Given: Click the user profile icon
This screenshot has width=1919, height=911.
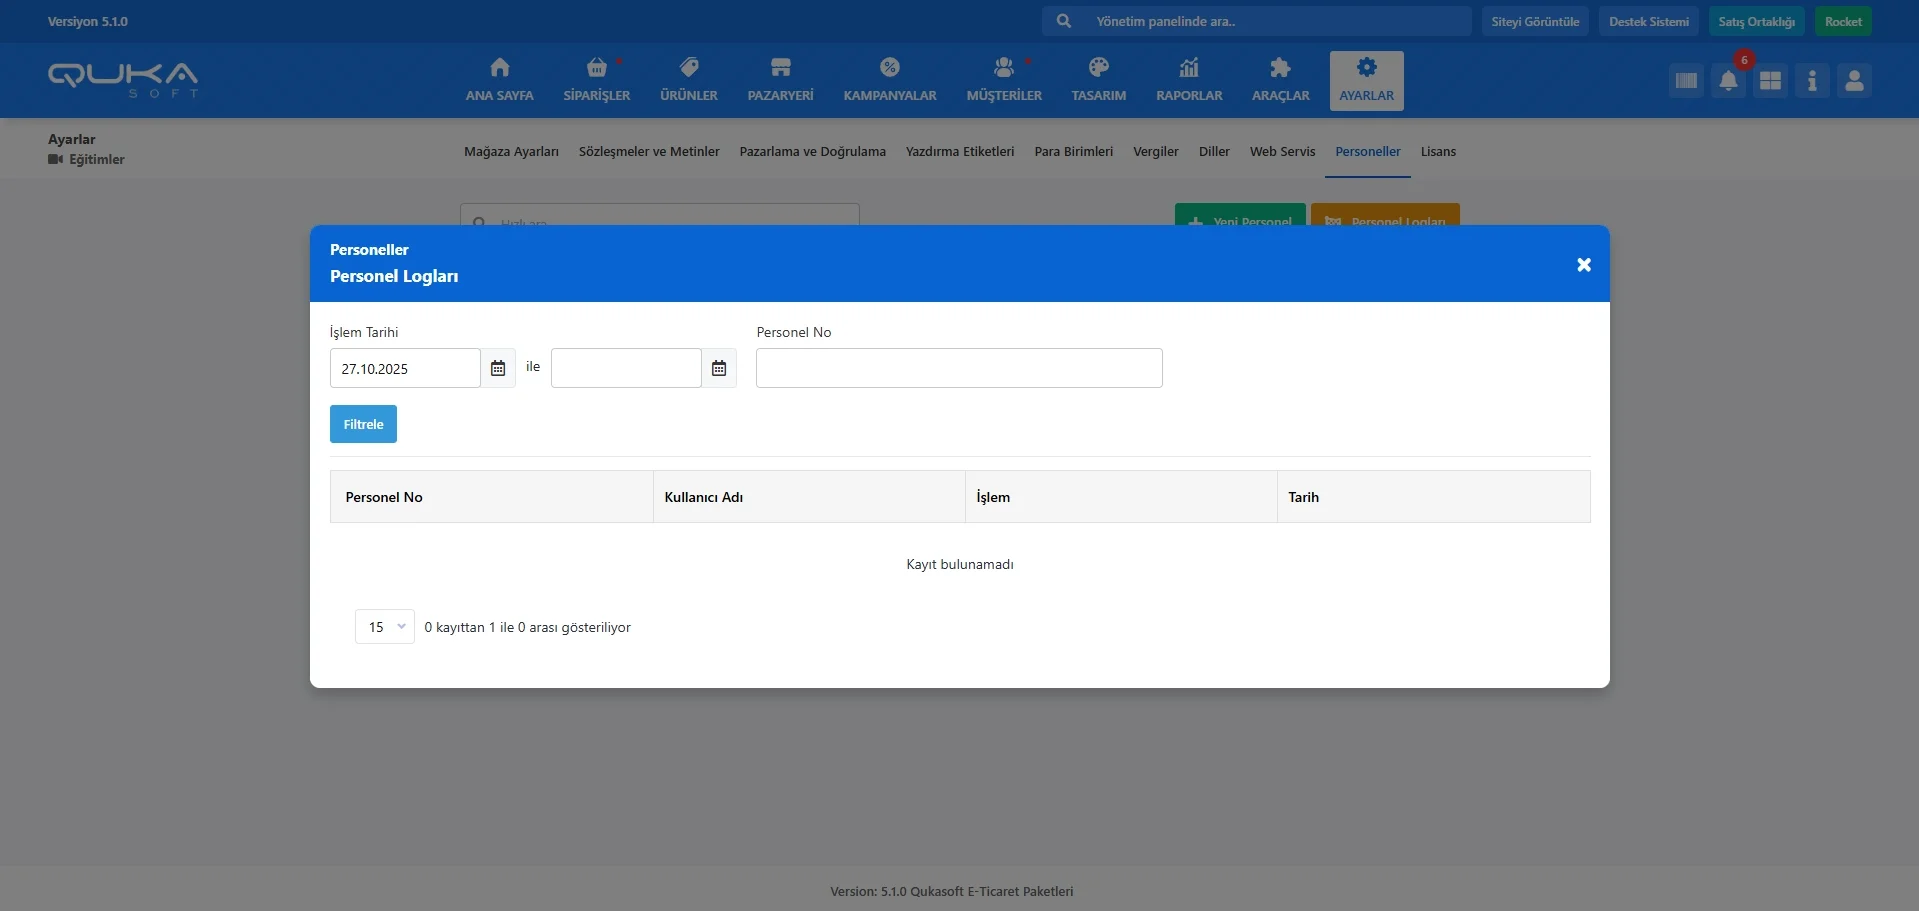Looking at the screenshot, I should point(1854,81).
